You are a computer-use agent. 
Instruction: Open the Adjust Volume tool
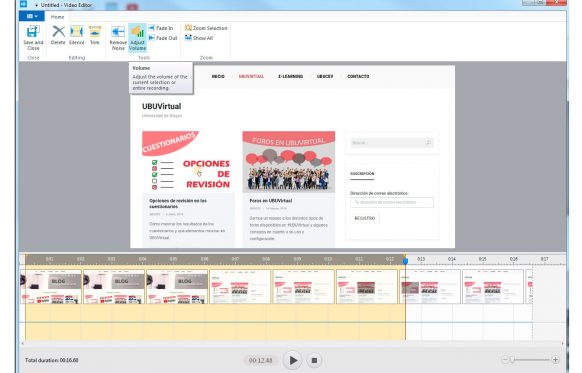[137, 38]
